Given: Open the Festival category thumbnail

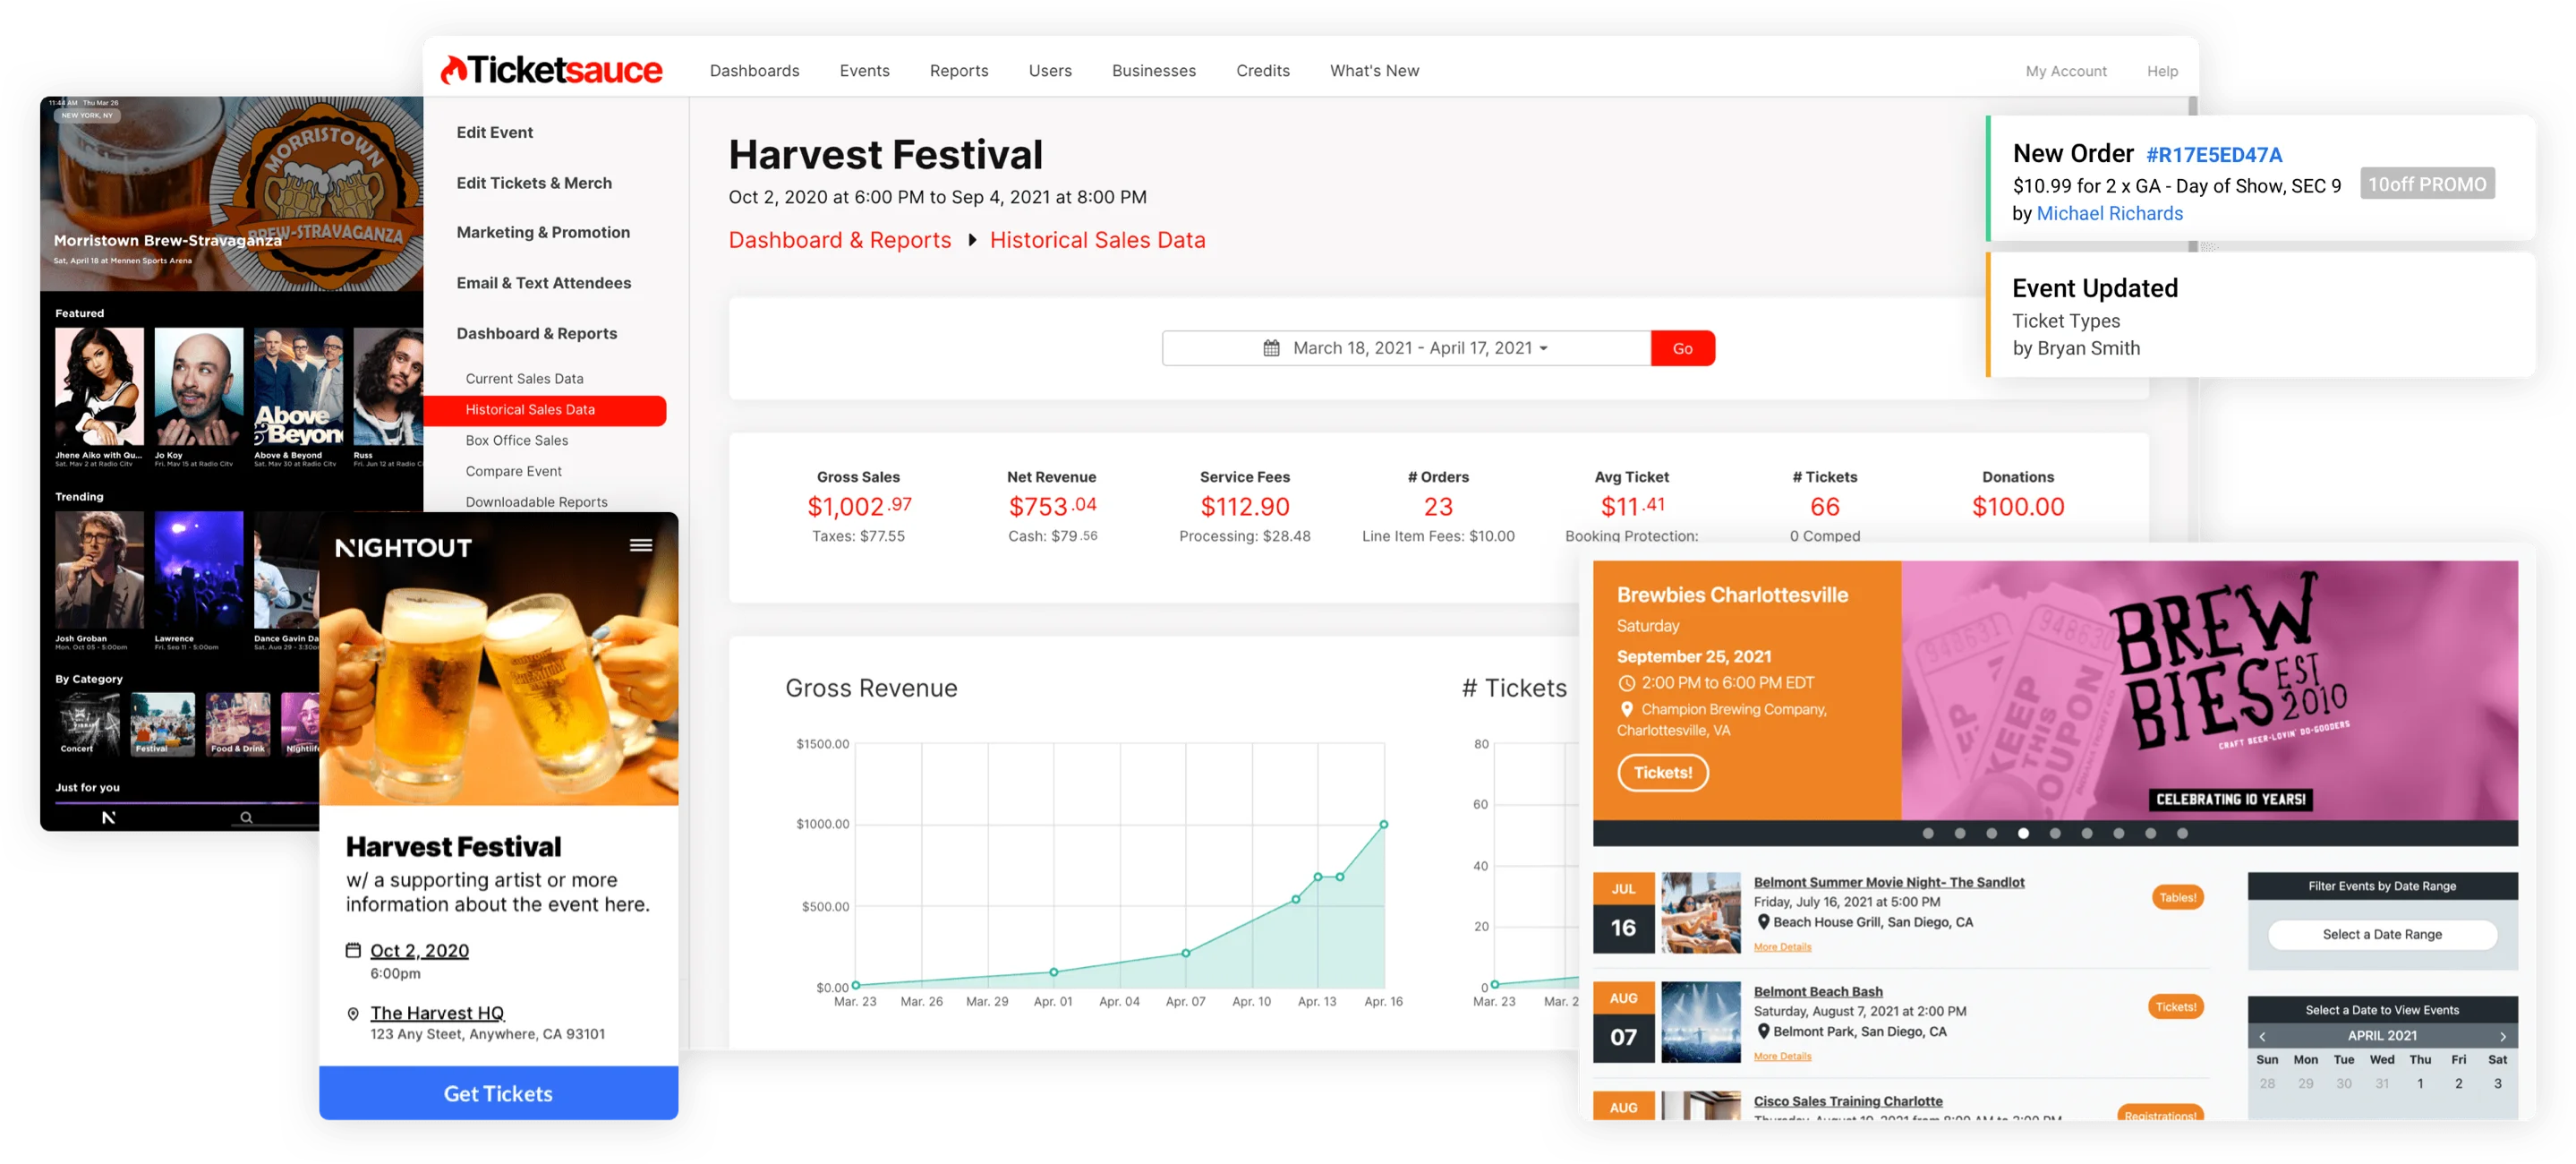Looking at the screenshot, I should pos(163,724).
